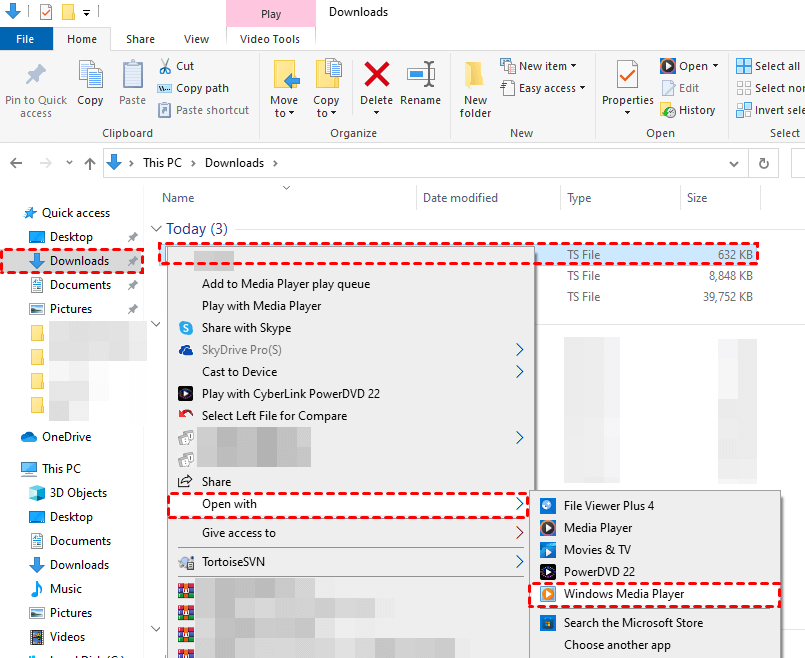
Task: Open Quick Access Toolbar customize dropdown
Action: [86, 12]
